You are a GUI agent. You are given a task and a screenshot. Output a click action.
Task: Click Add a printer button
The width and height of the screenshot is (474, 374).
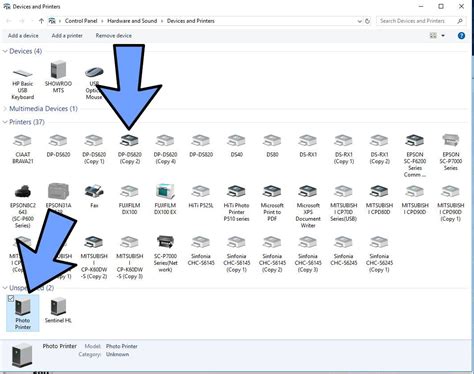(67, 36)
